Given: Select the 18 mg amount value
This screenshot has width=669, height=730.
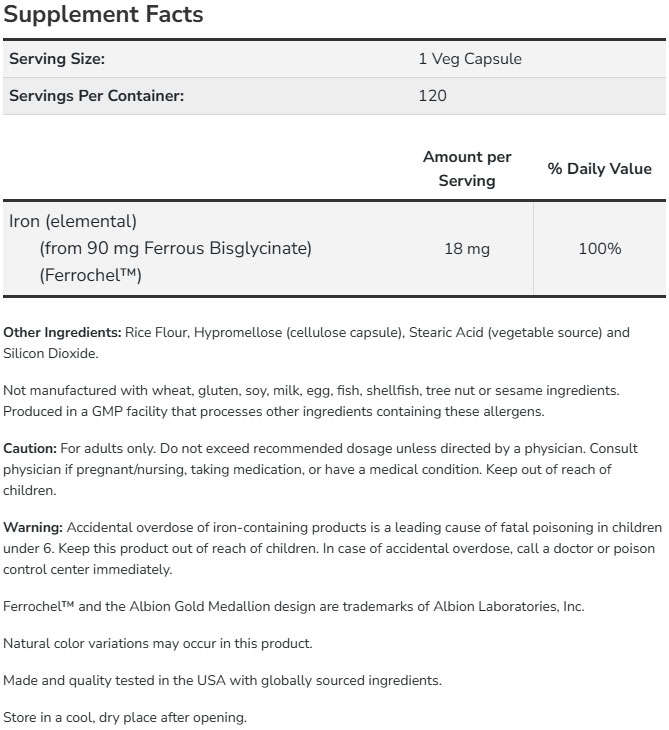Looking at the screenshot, I should tap(467, 248).
